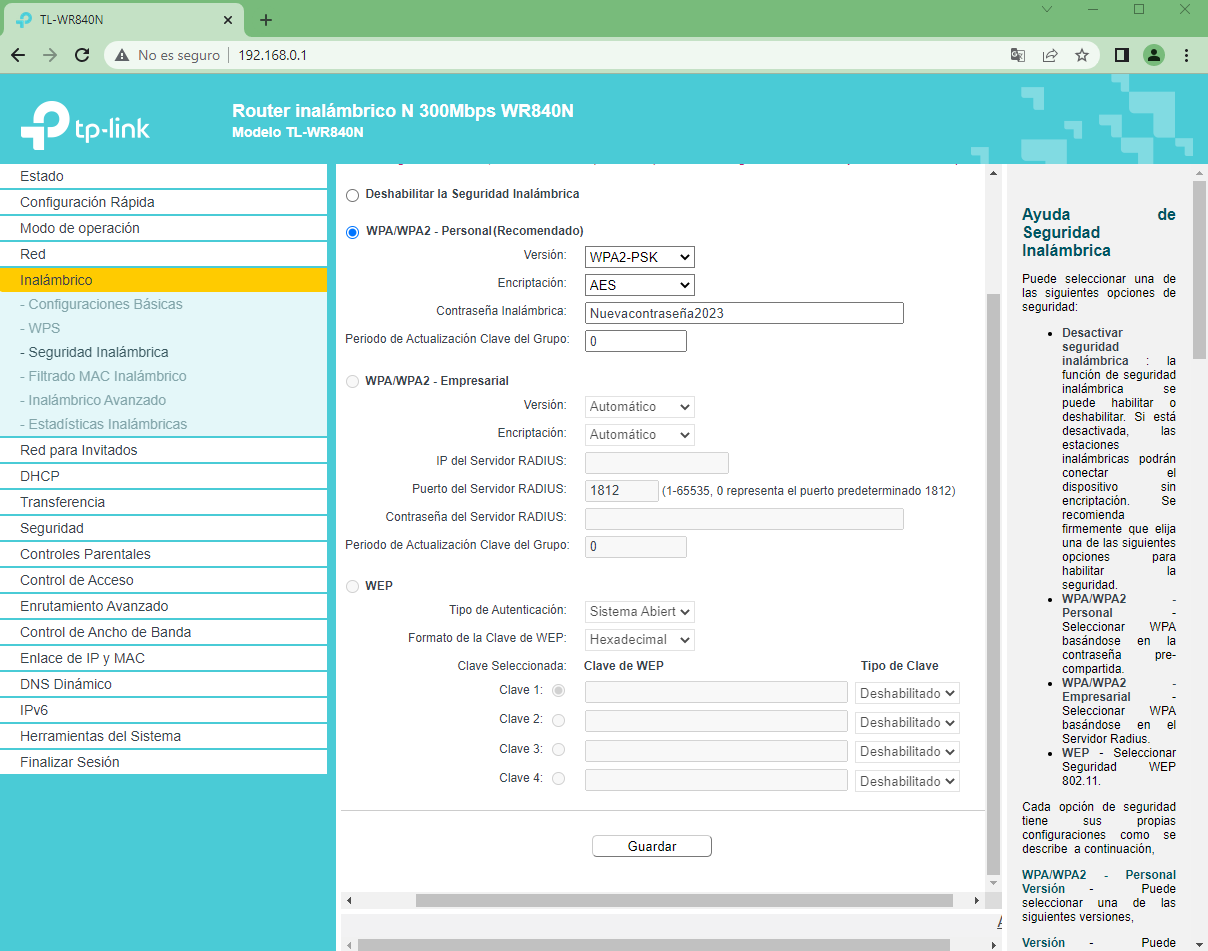Bookmark page with star icon
Viewport: 1208px width, 951px height.
1081,55
